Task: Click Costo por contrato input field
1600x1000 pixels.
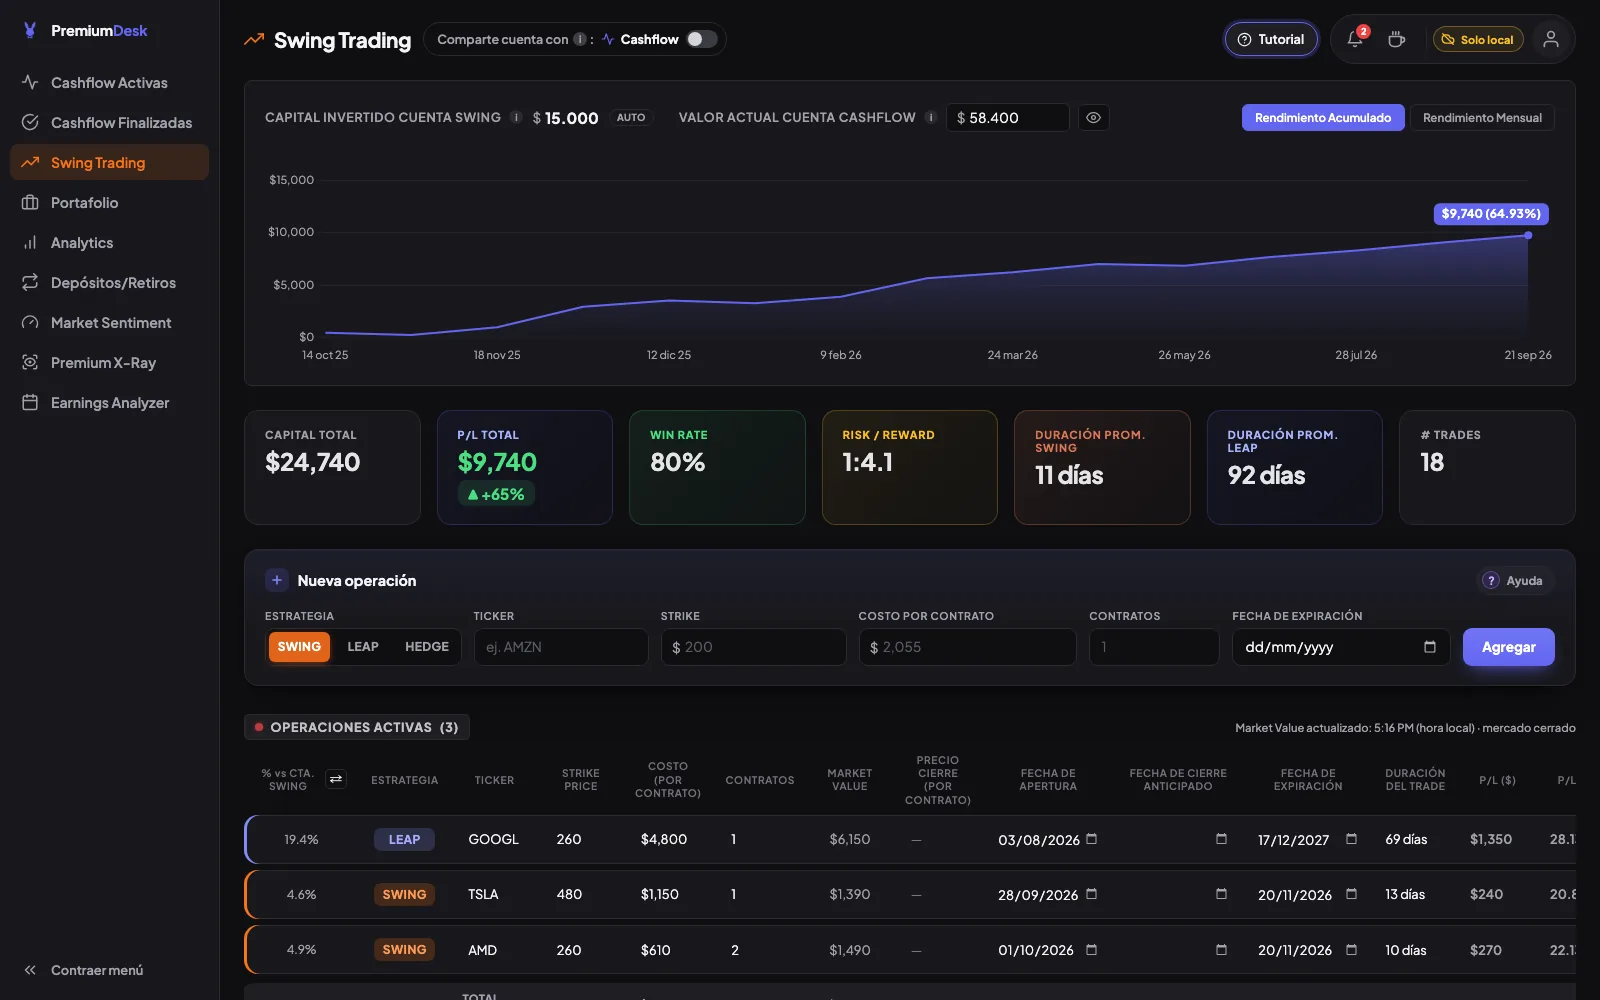Action: (967, 647)
